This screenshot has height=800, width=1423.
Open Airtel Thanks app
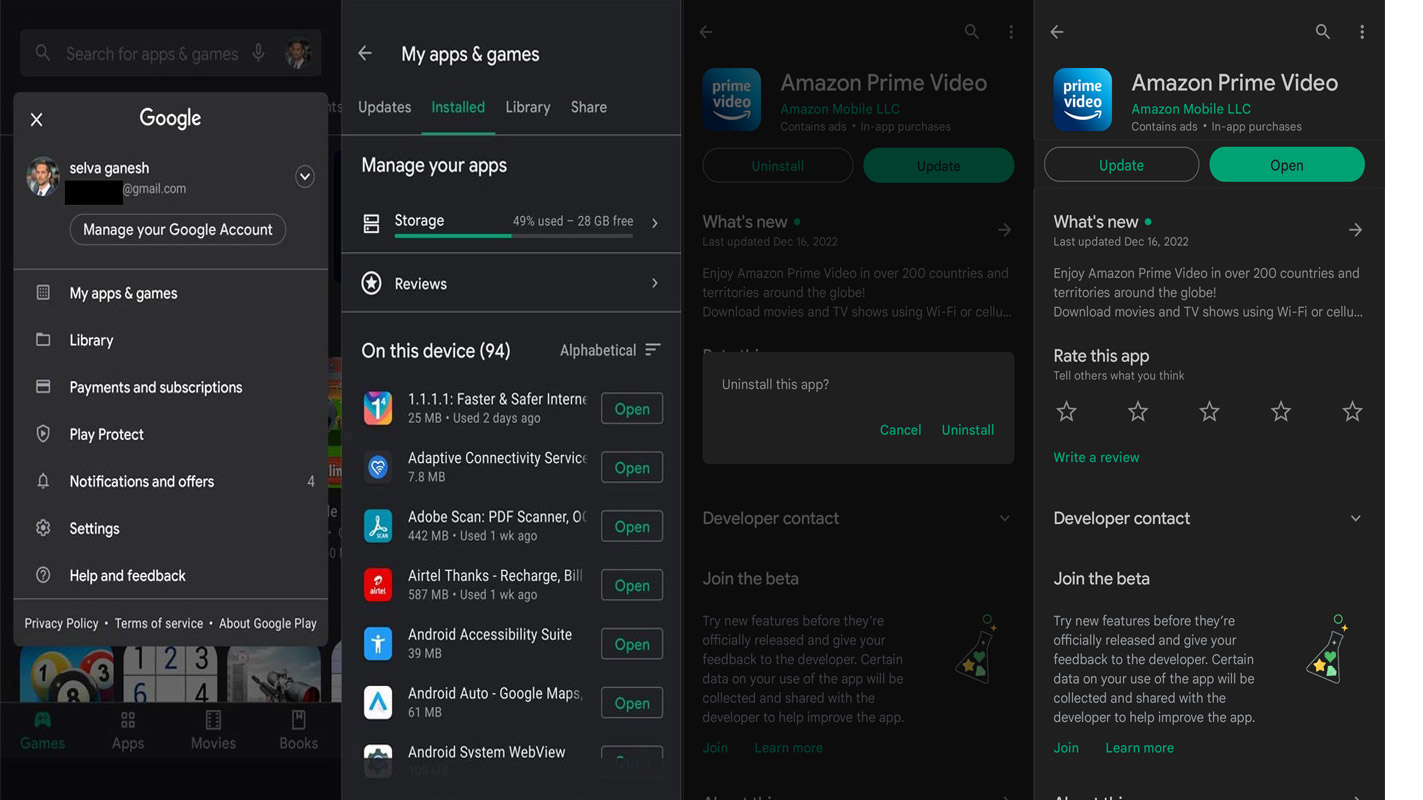(x=632, y=586)
